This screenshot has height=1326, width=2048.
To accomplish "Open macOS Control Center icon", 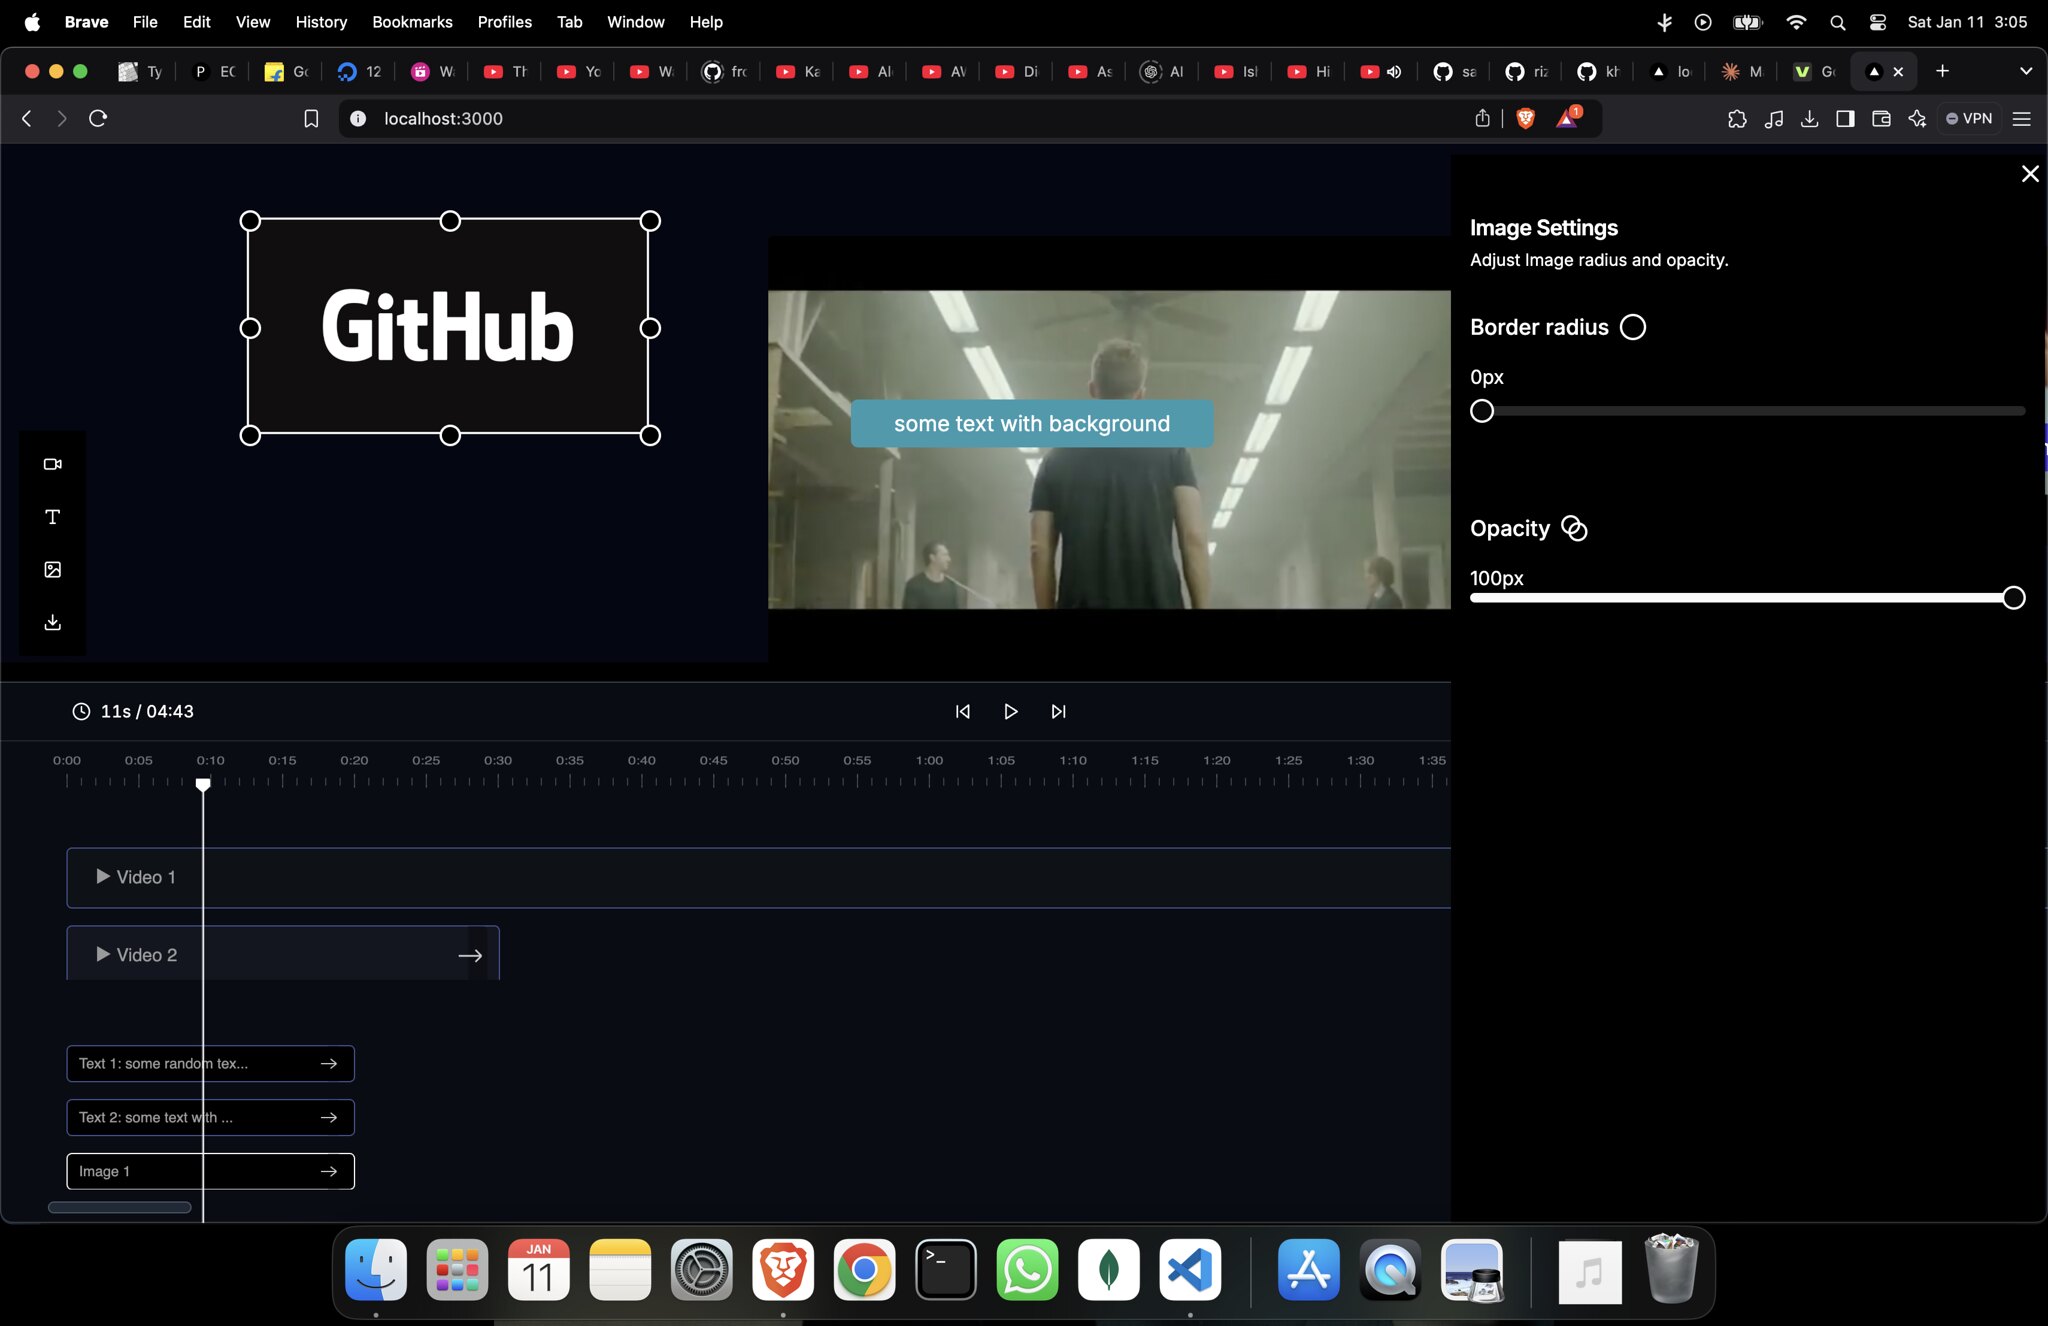I will tap(1877, 22).
